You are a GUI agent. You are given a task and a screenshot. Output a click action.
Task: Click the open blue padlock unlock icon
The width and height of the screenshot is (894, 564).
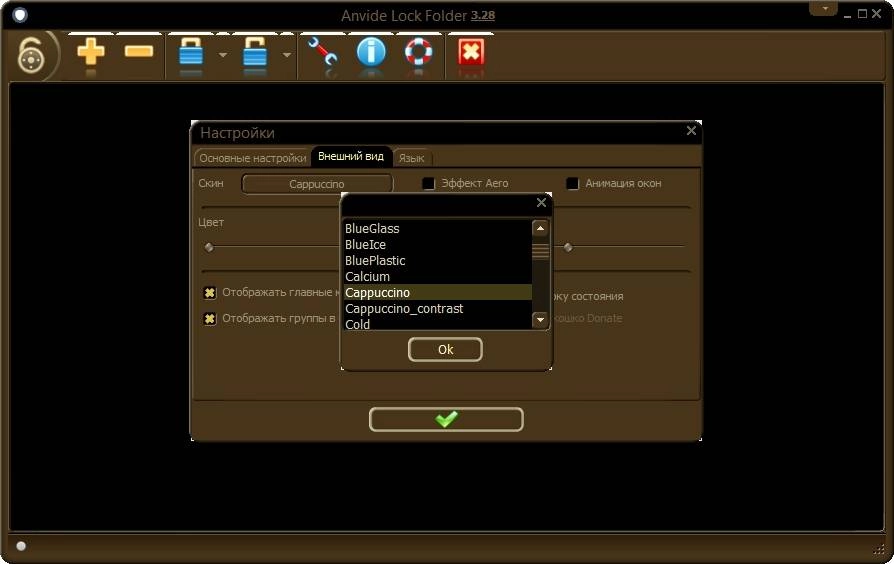pos(255,52)
